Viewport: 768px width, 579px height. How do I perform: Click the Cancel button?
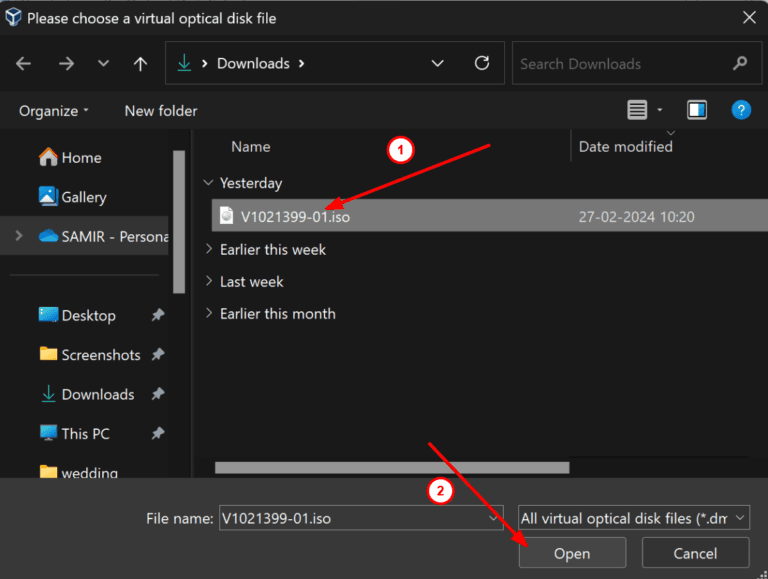pyautogui.click(x=695, y=553)
